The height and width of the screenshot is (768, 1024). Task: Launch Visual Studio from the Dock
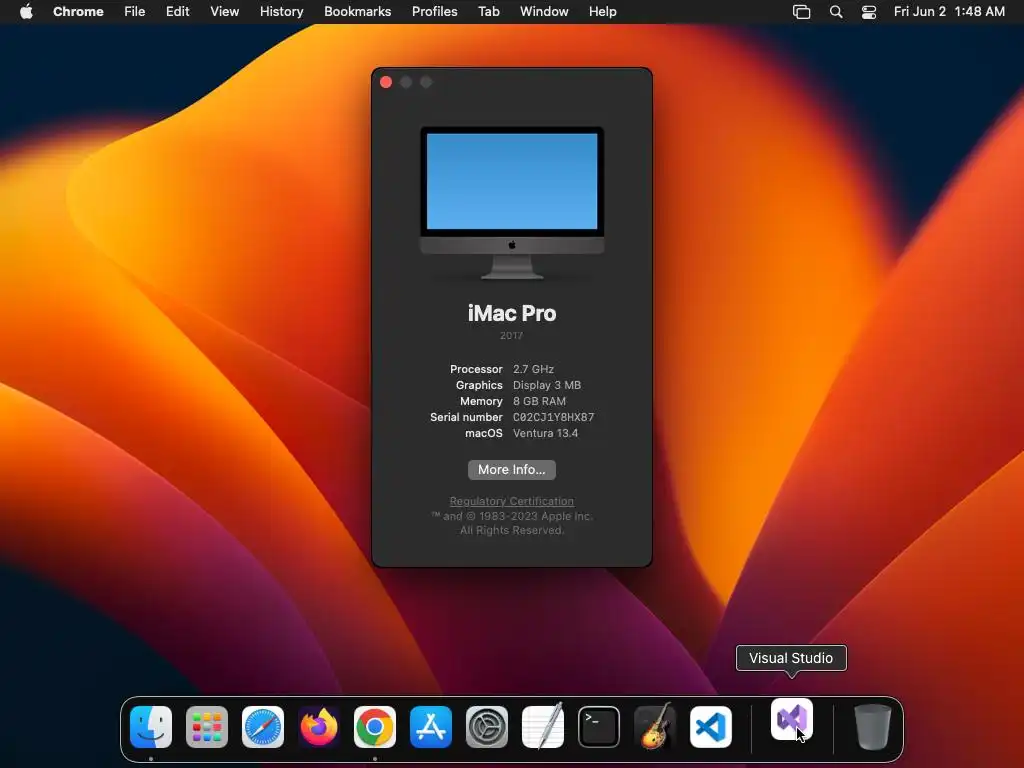(x=792, y=720)
